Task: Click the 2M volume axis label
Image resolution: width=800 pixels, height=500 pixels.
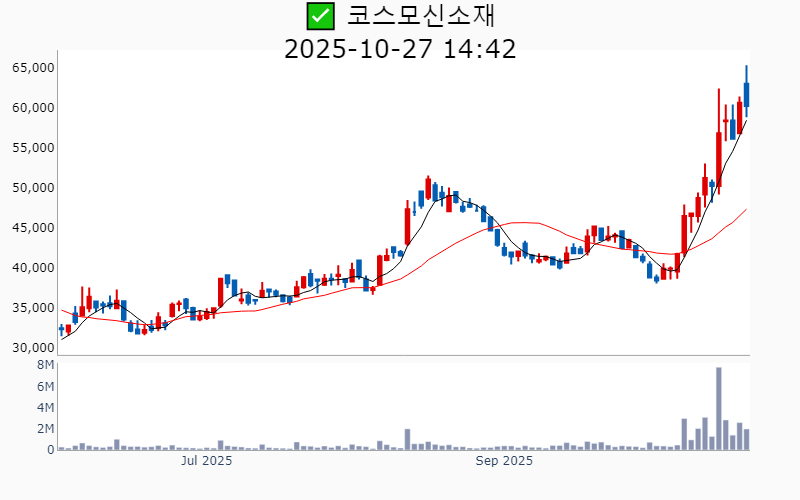Action: coord(45,429)
